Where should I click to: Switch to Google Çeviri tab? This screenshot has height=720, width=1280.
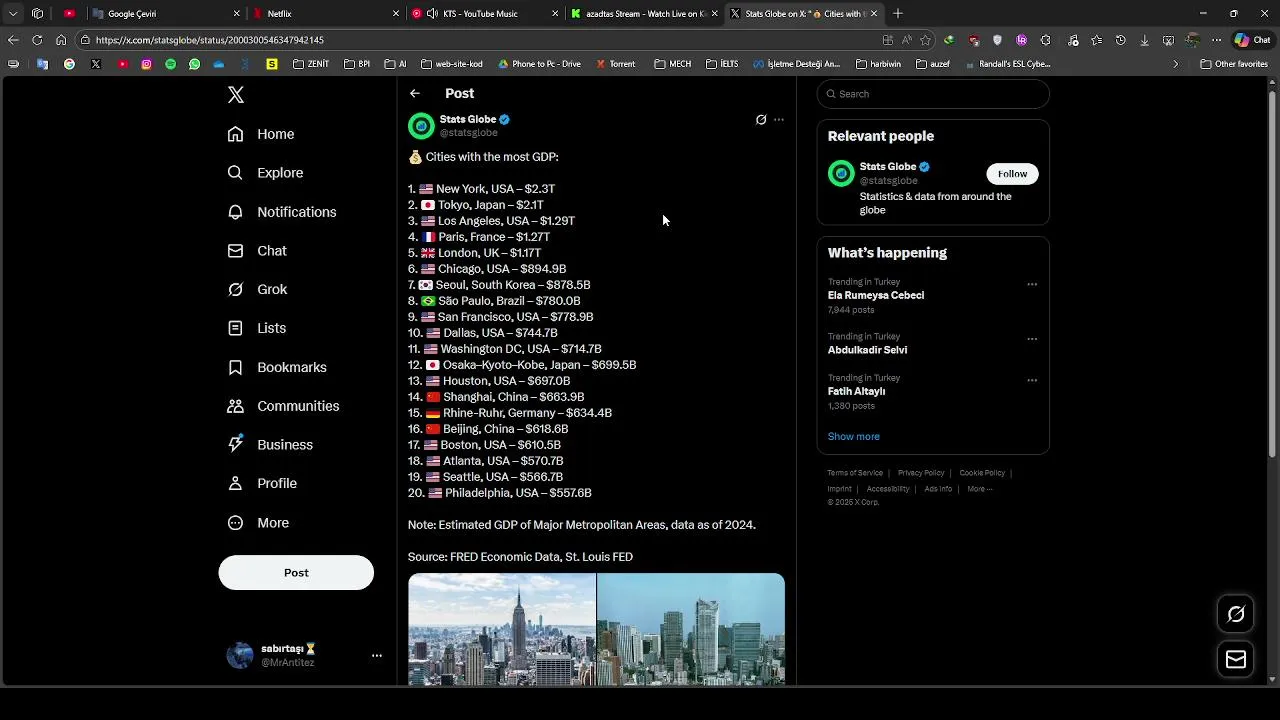pos(165,14)
